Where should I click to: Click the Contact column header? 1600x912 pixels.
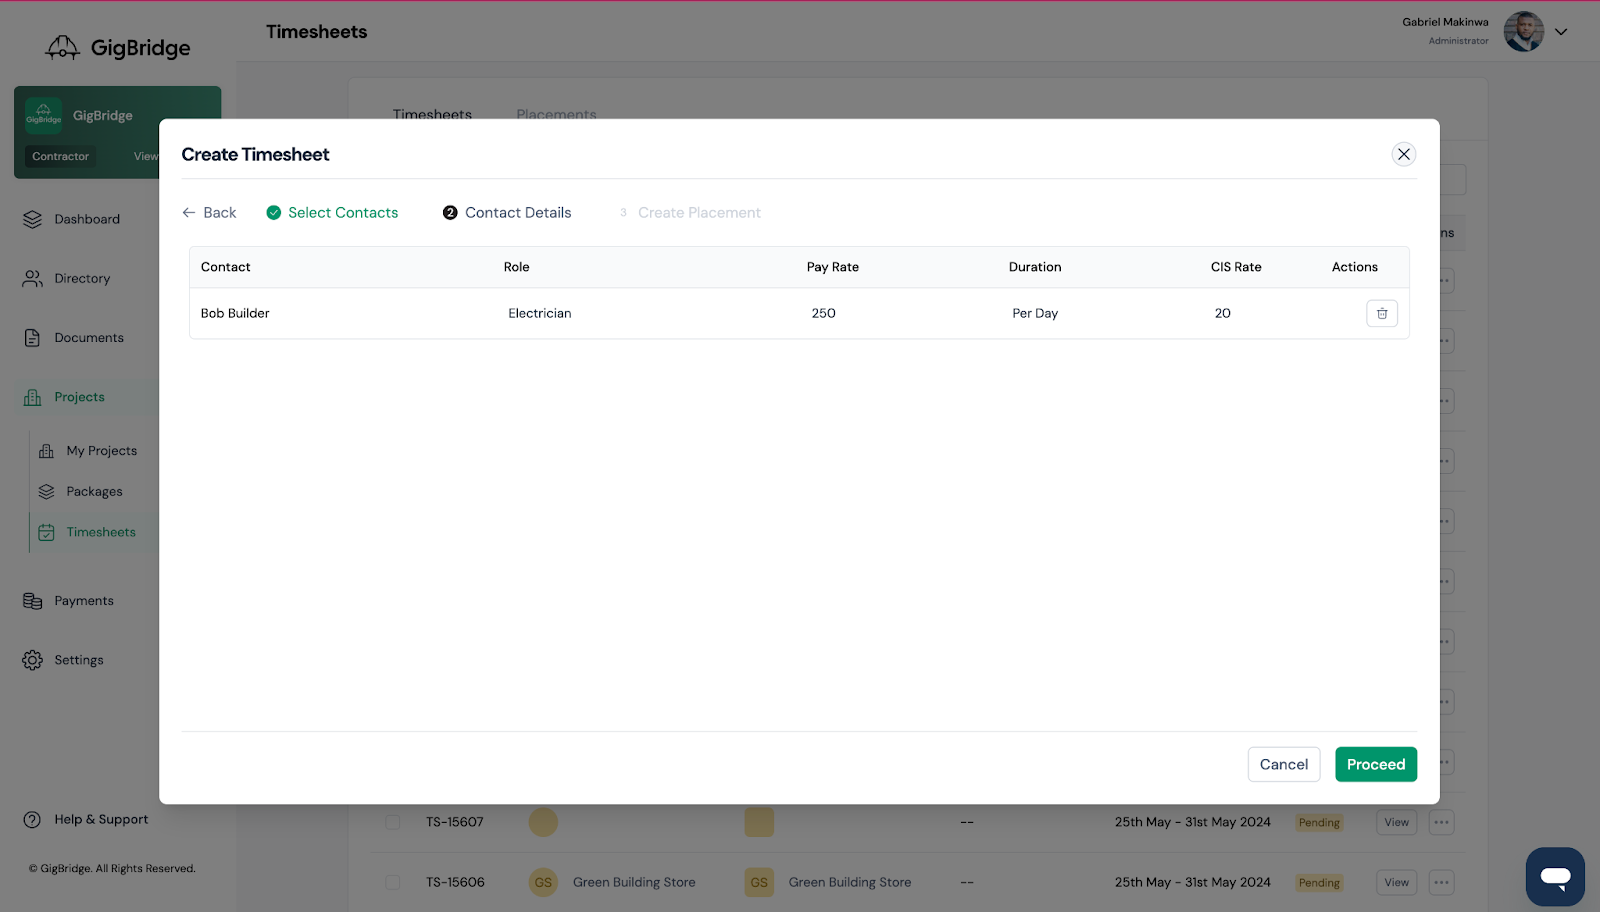226,267
